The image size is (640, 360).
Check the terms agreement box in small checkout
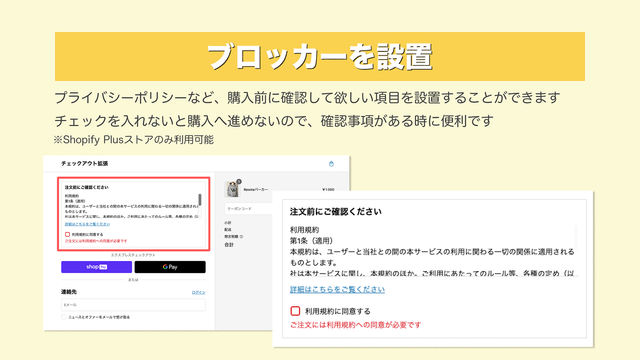[x=67, y=234]
